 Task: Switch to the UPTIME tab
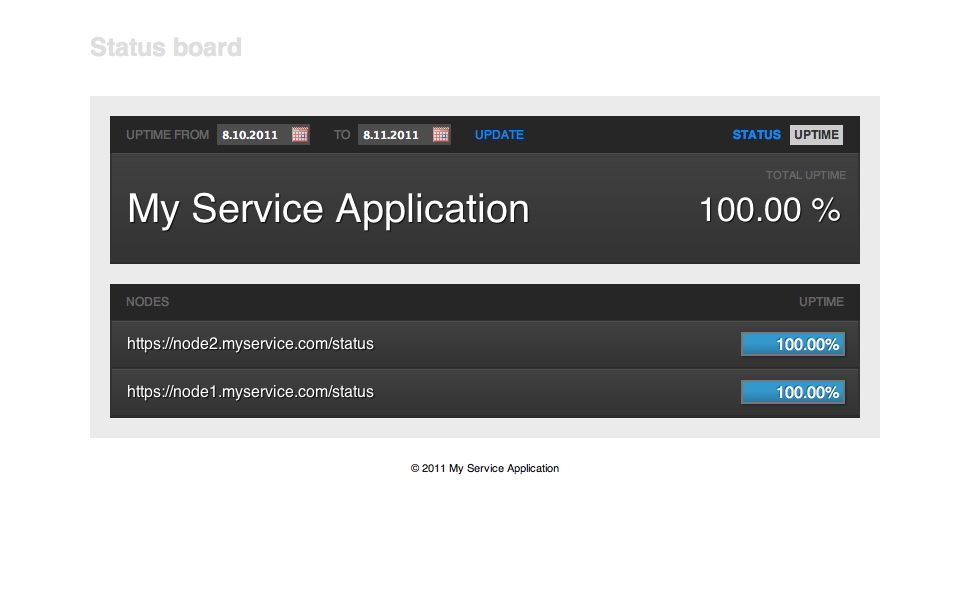(816, 135)
